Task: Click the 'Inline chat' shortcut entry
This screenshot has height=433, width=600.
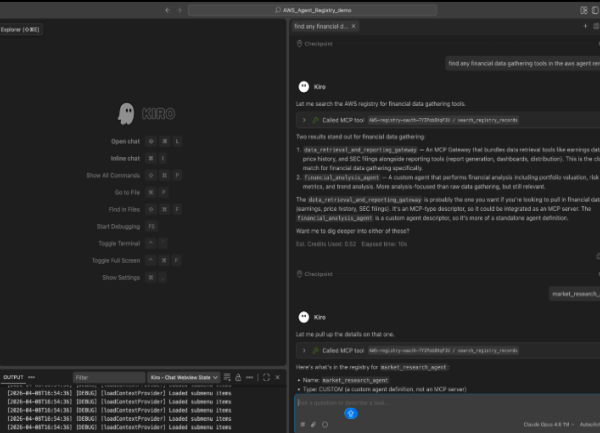Action: [x=125, y=158]
